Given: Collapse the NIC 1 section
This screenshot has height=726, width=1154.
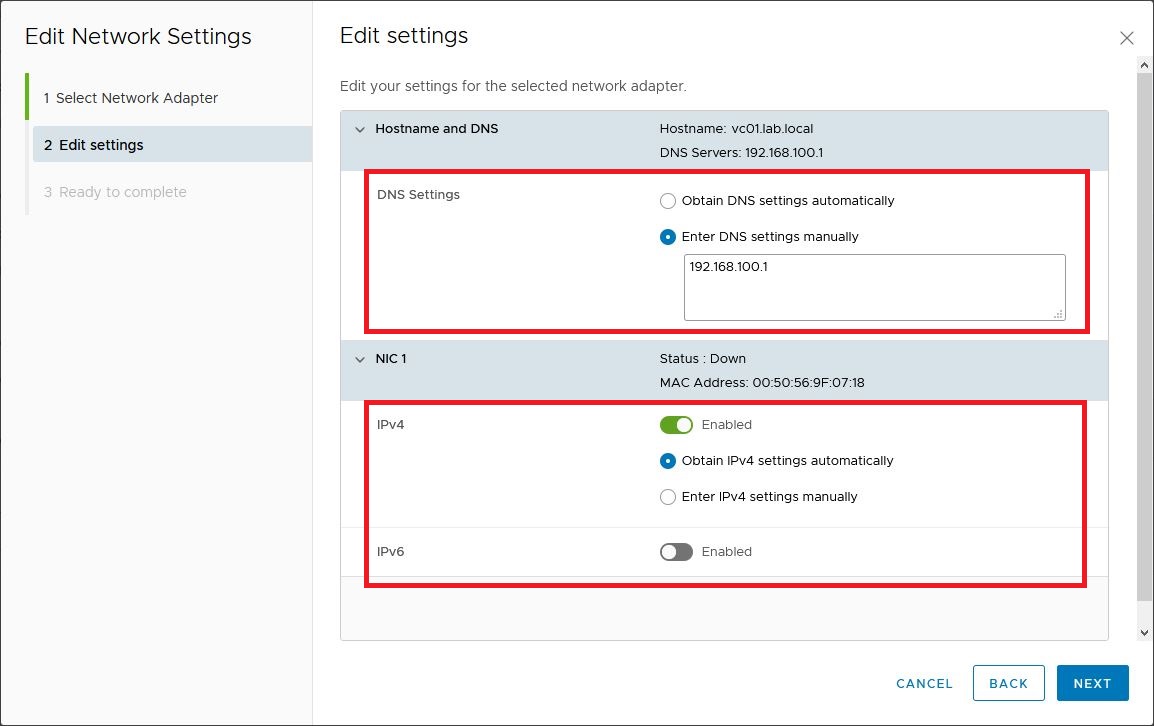Looking at the screenshot, I should point(360,359).
